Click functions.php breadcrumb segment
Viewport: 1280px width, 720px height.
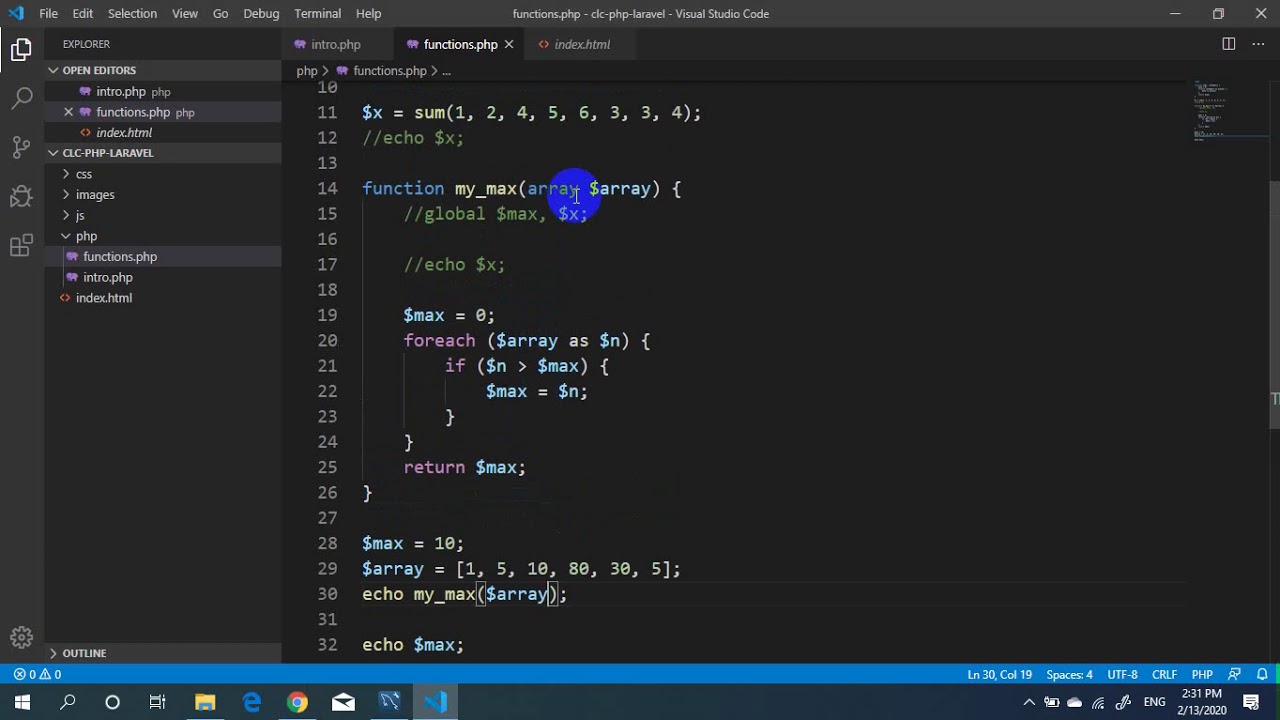(389, 71)
